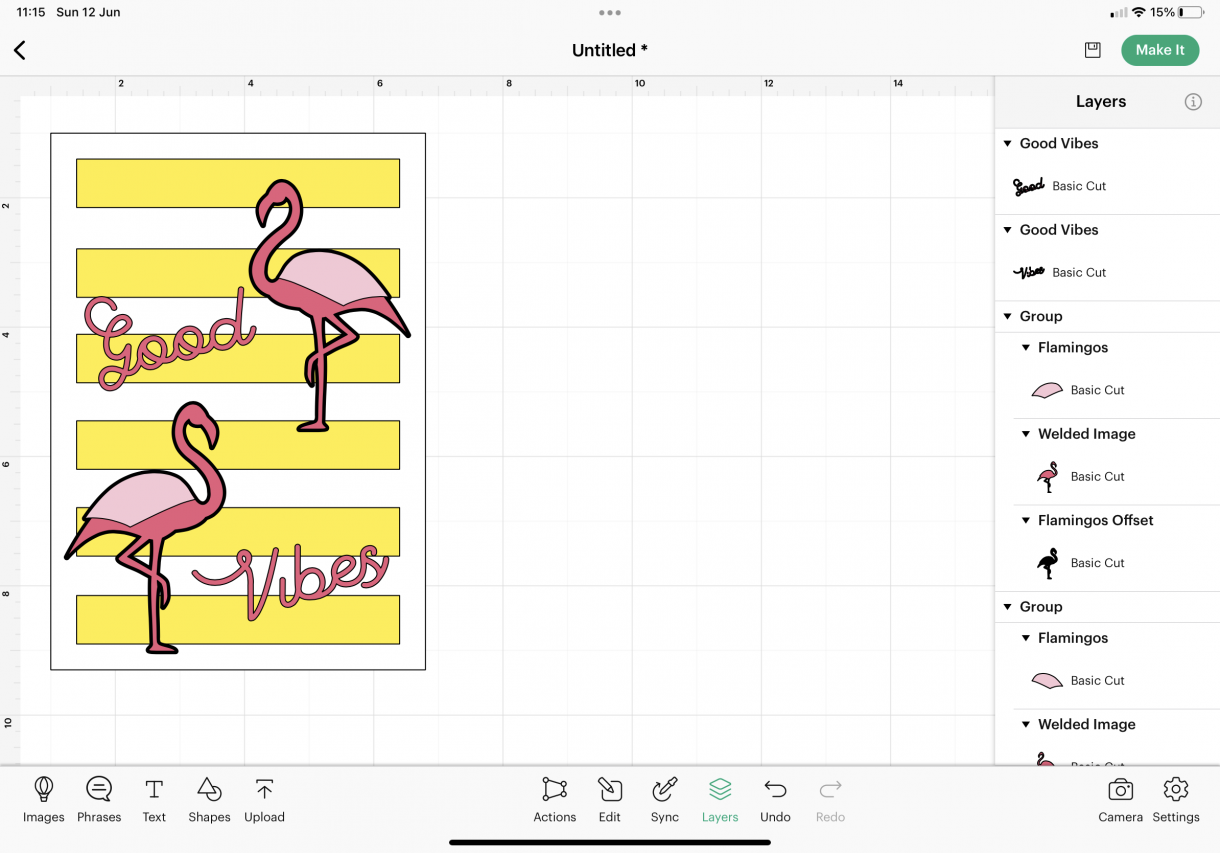The height and width of the screenshot is (853, 1220).
Task: Select the Text tool
Action: 154,799
